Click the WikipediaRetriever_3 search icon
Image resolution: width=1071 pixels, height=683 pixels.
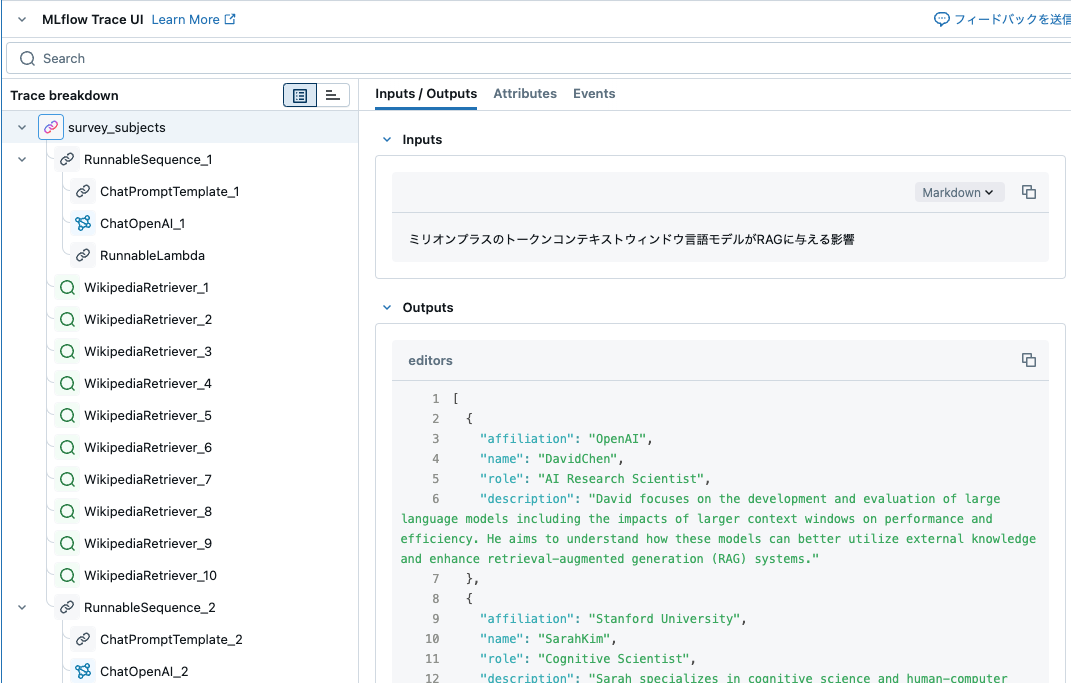click(x=67, y=352)
